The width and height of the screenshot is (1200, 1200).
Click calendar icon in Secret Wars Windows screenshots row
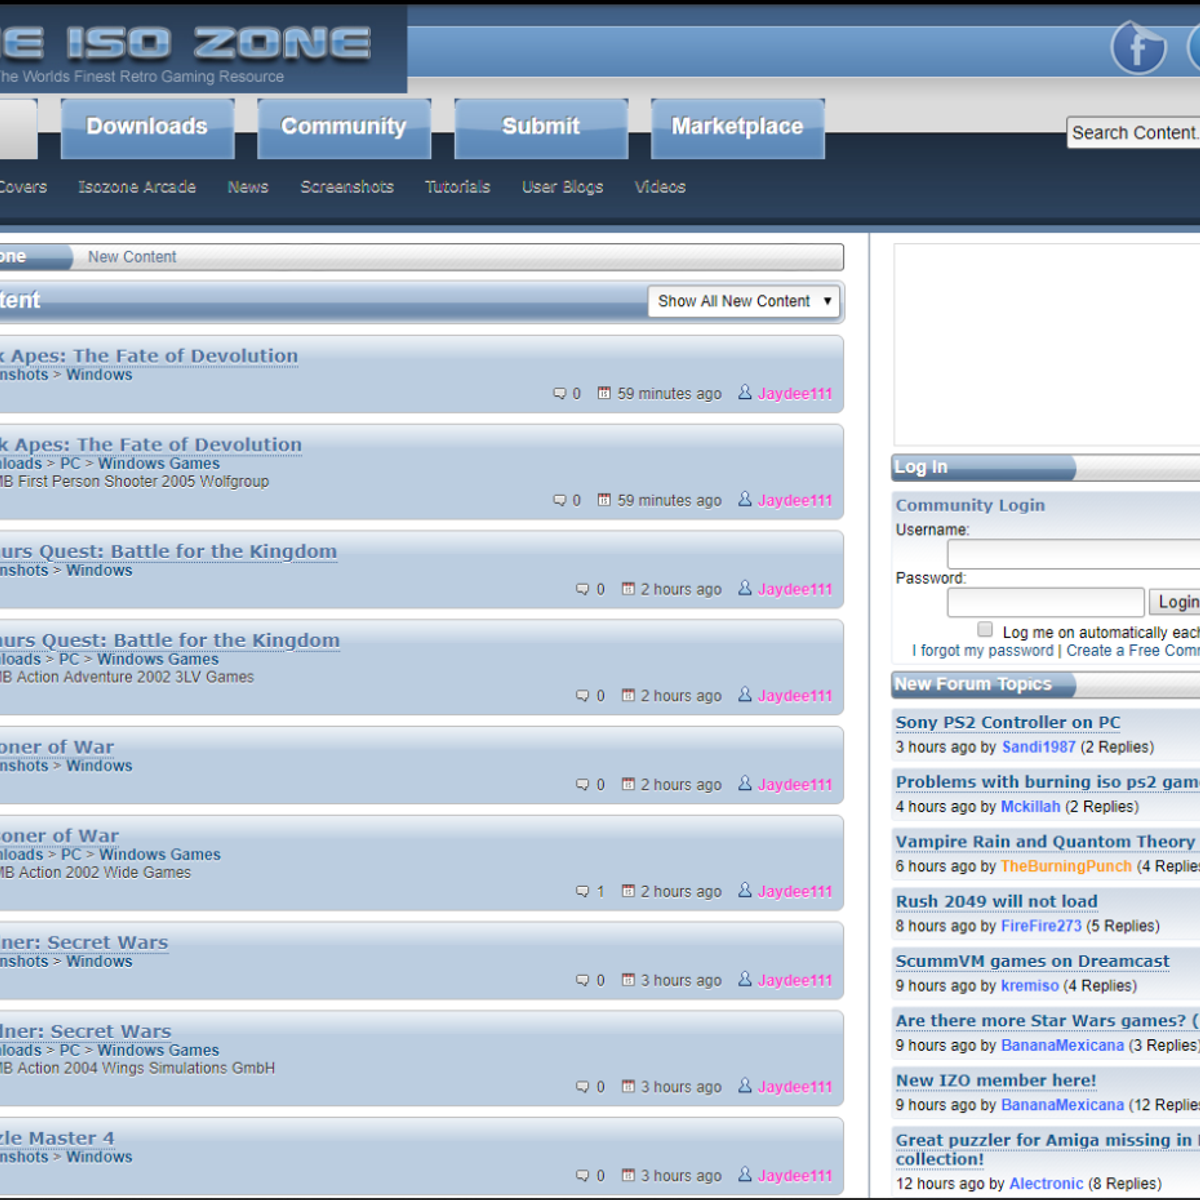(628, 980)
